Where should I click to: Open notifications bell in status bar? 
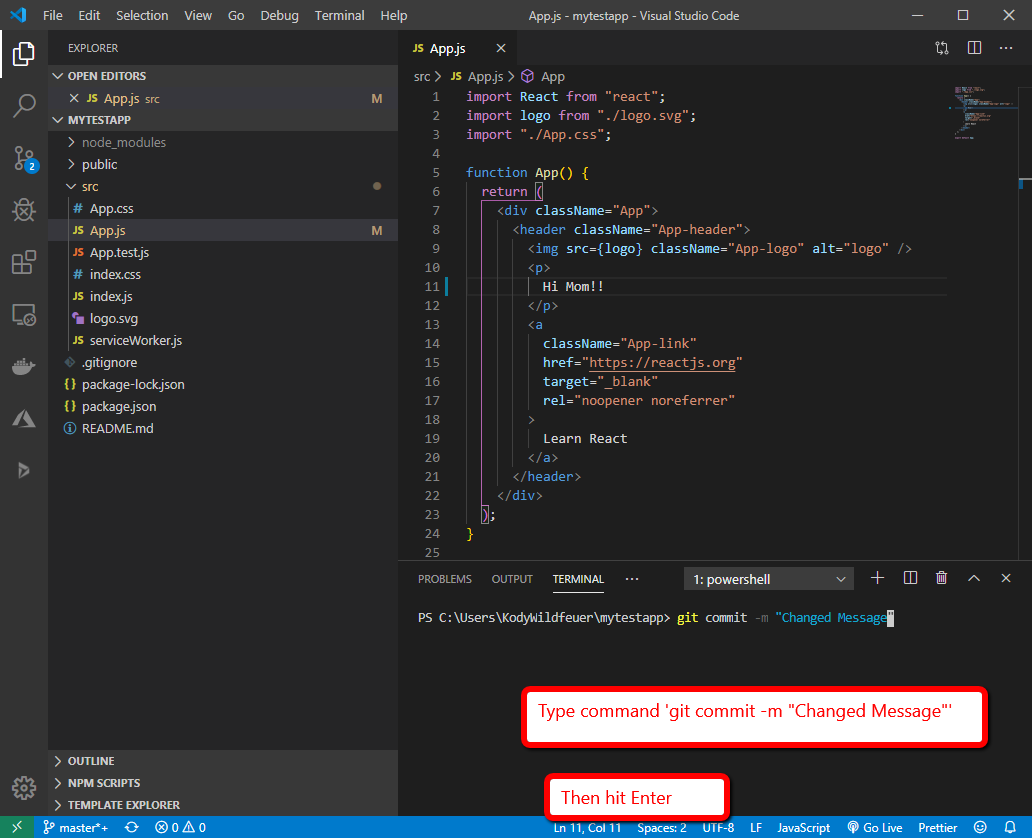(1010, 827)
